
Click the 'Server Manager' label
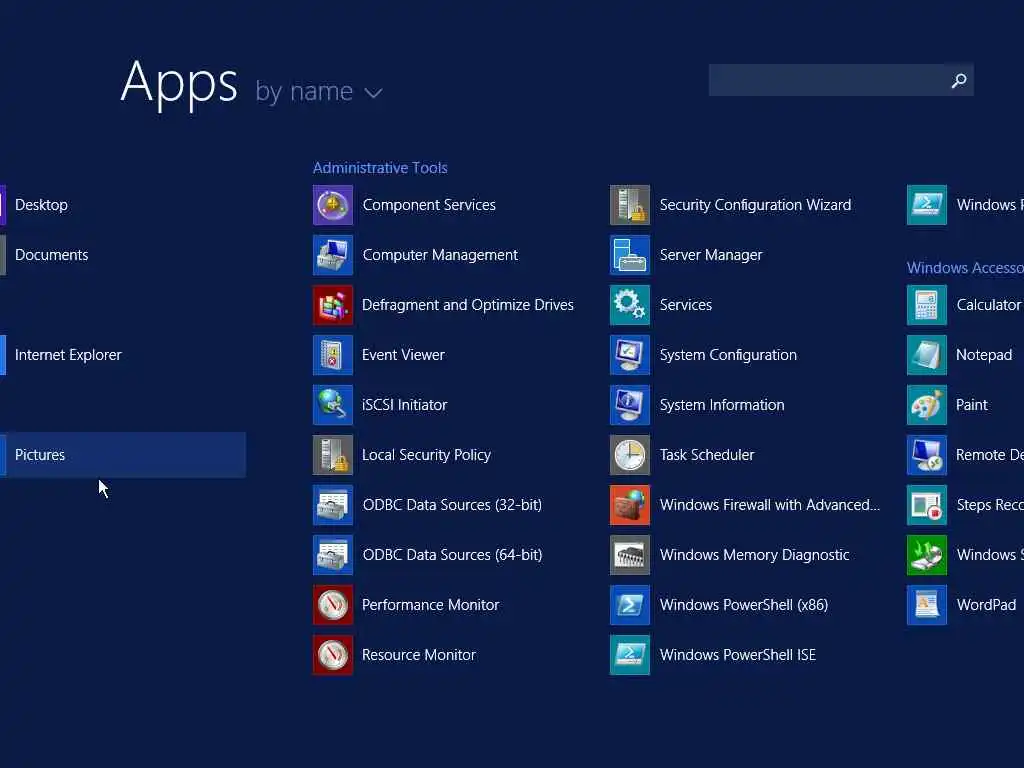click(711, 255)
